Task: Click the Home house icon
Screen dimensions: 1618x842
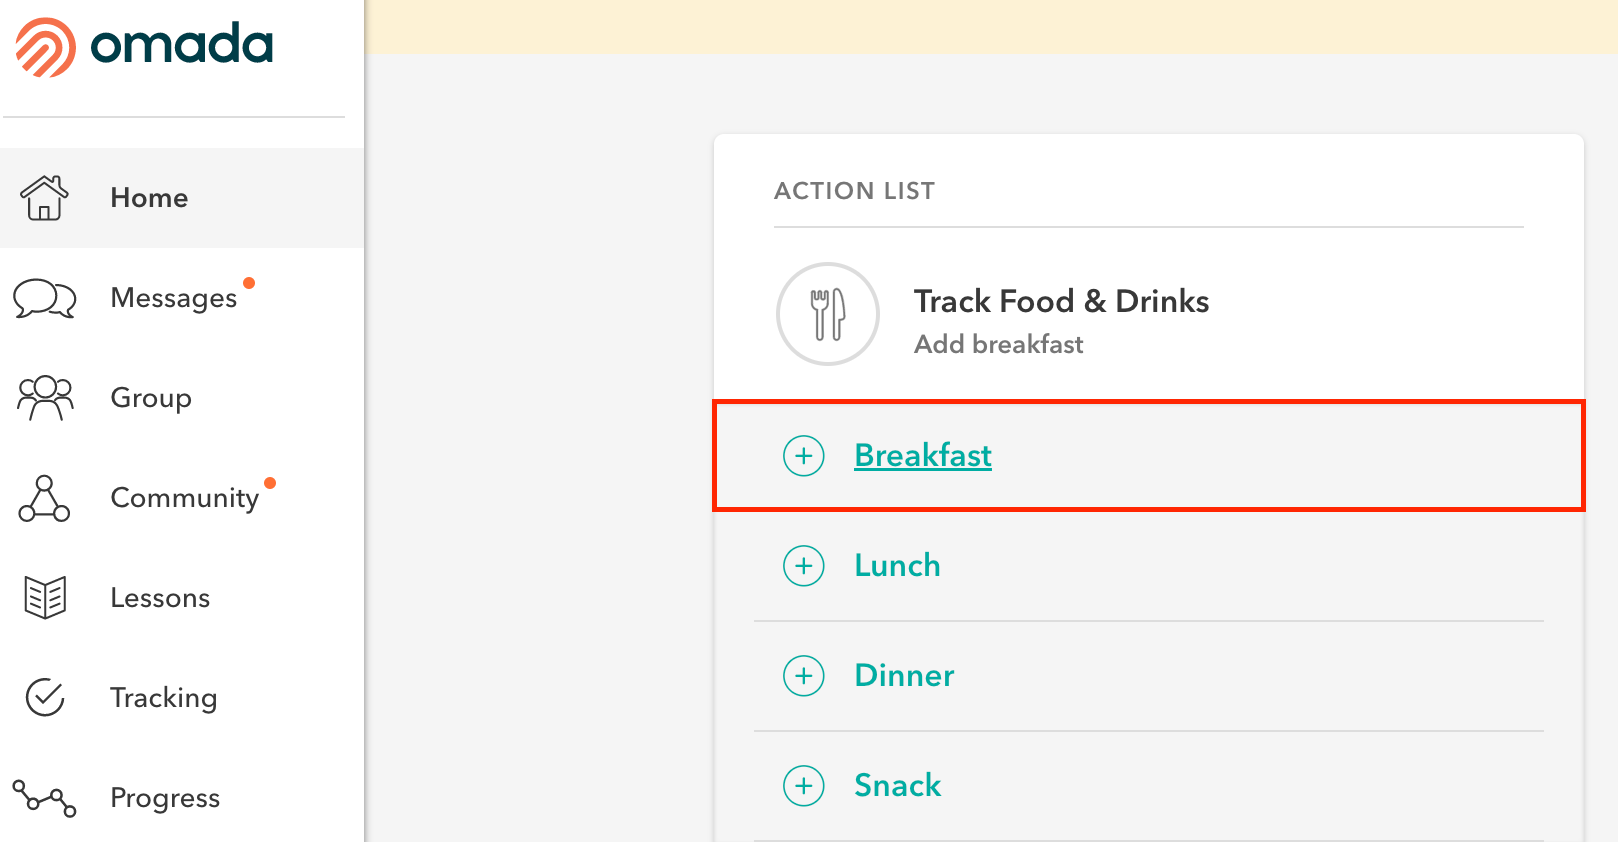Action: coord(44,197)
